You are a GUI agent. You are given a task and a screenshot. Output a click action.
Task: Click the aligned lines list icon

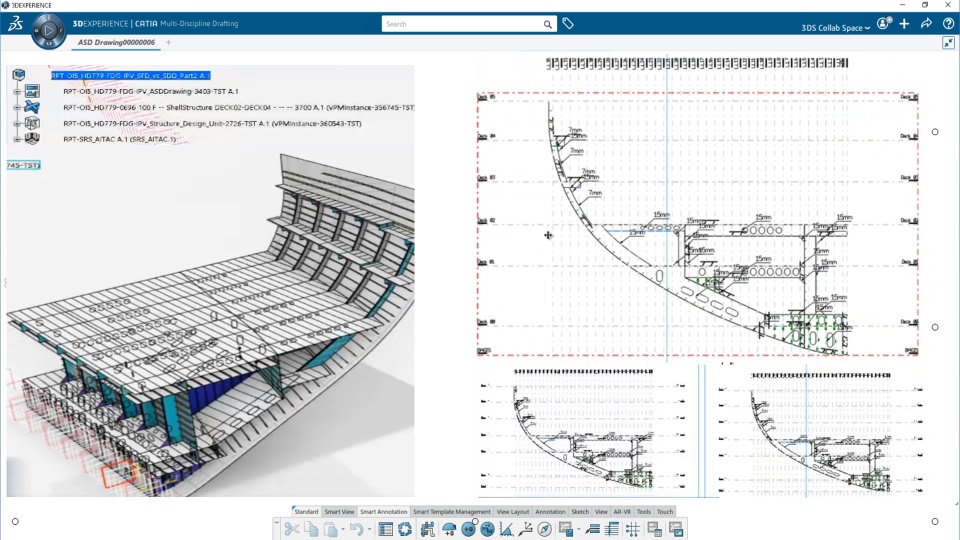click(x=612, y=529)
